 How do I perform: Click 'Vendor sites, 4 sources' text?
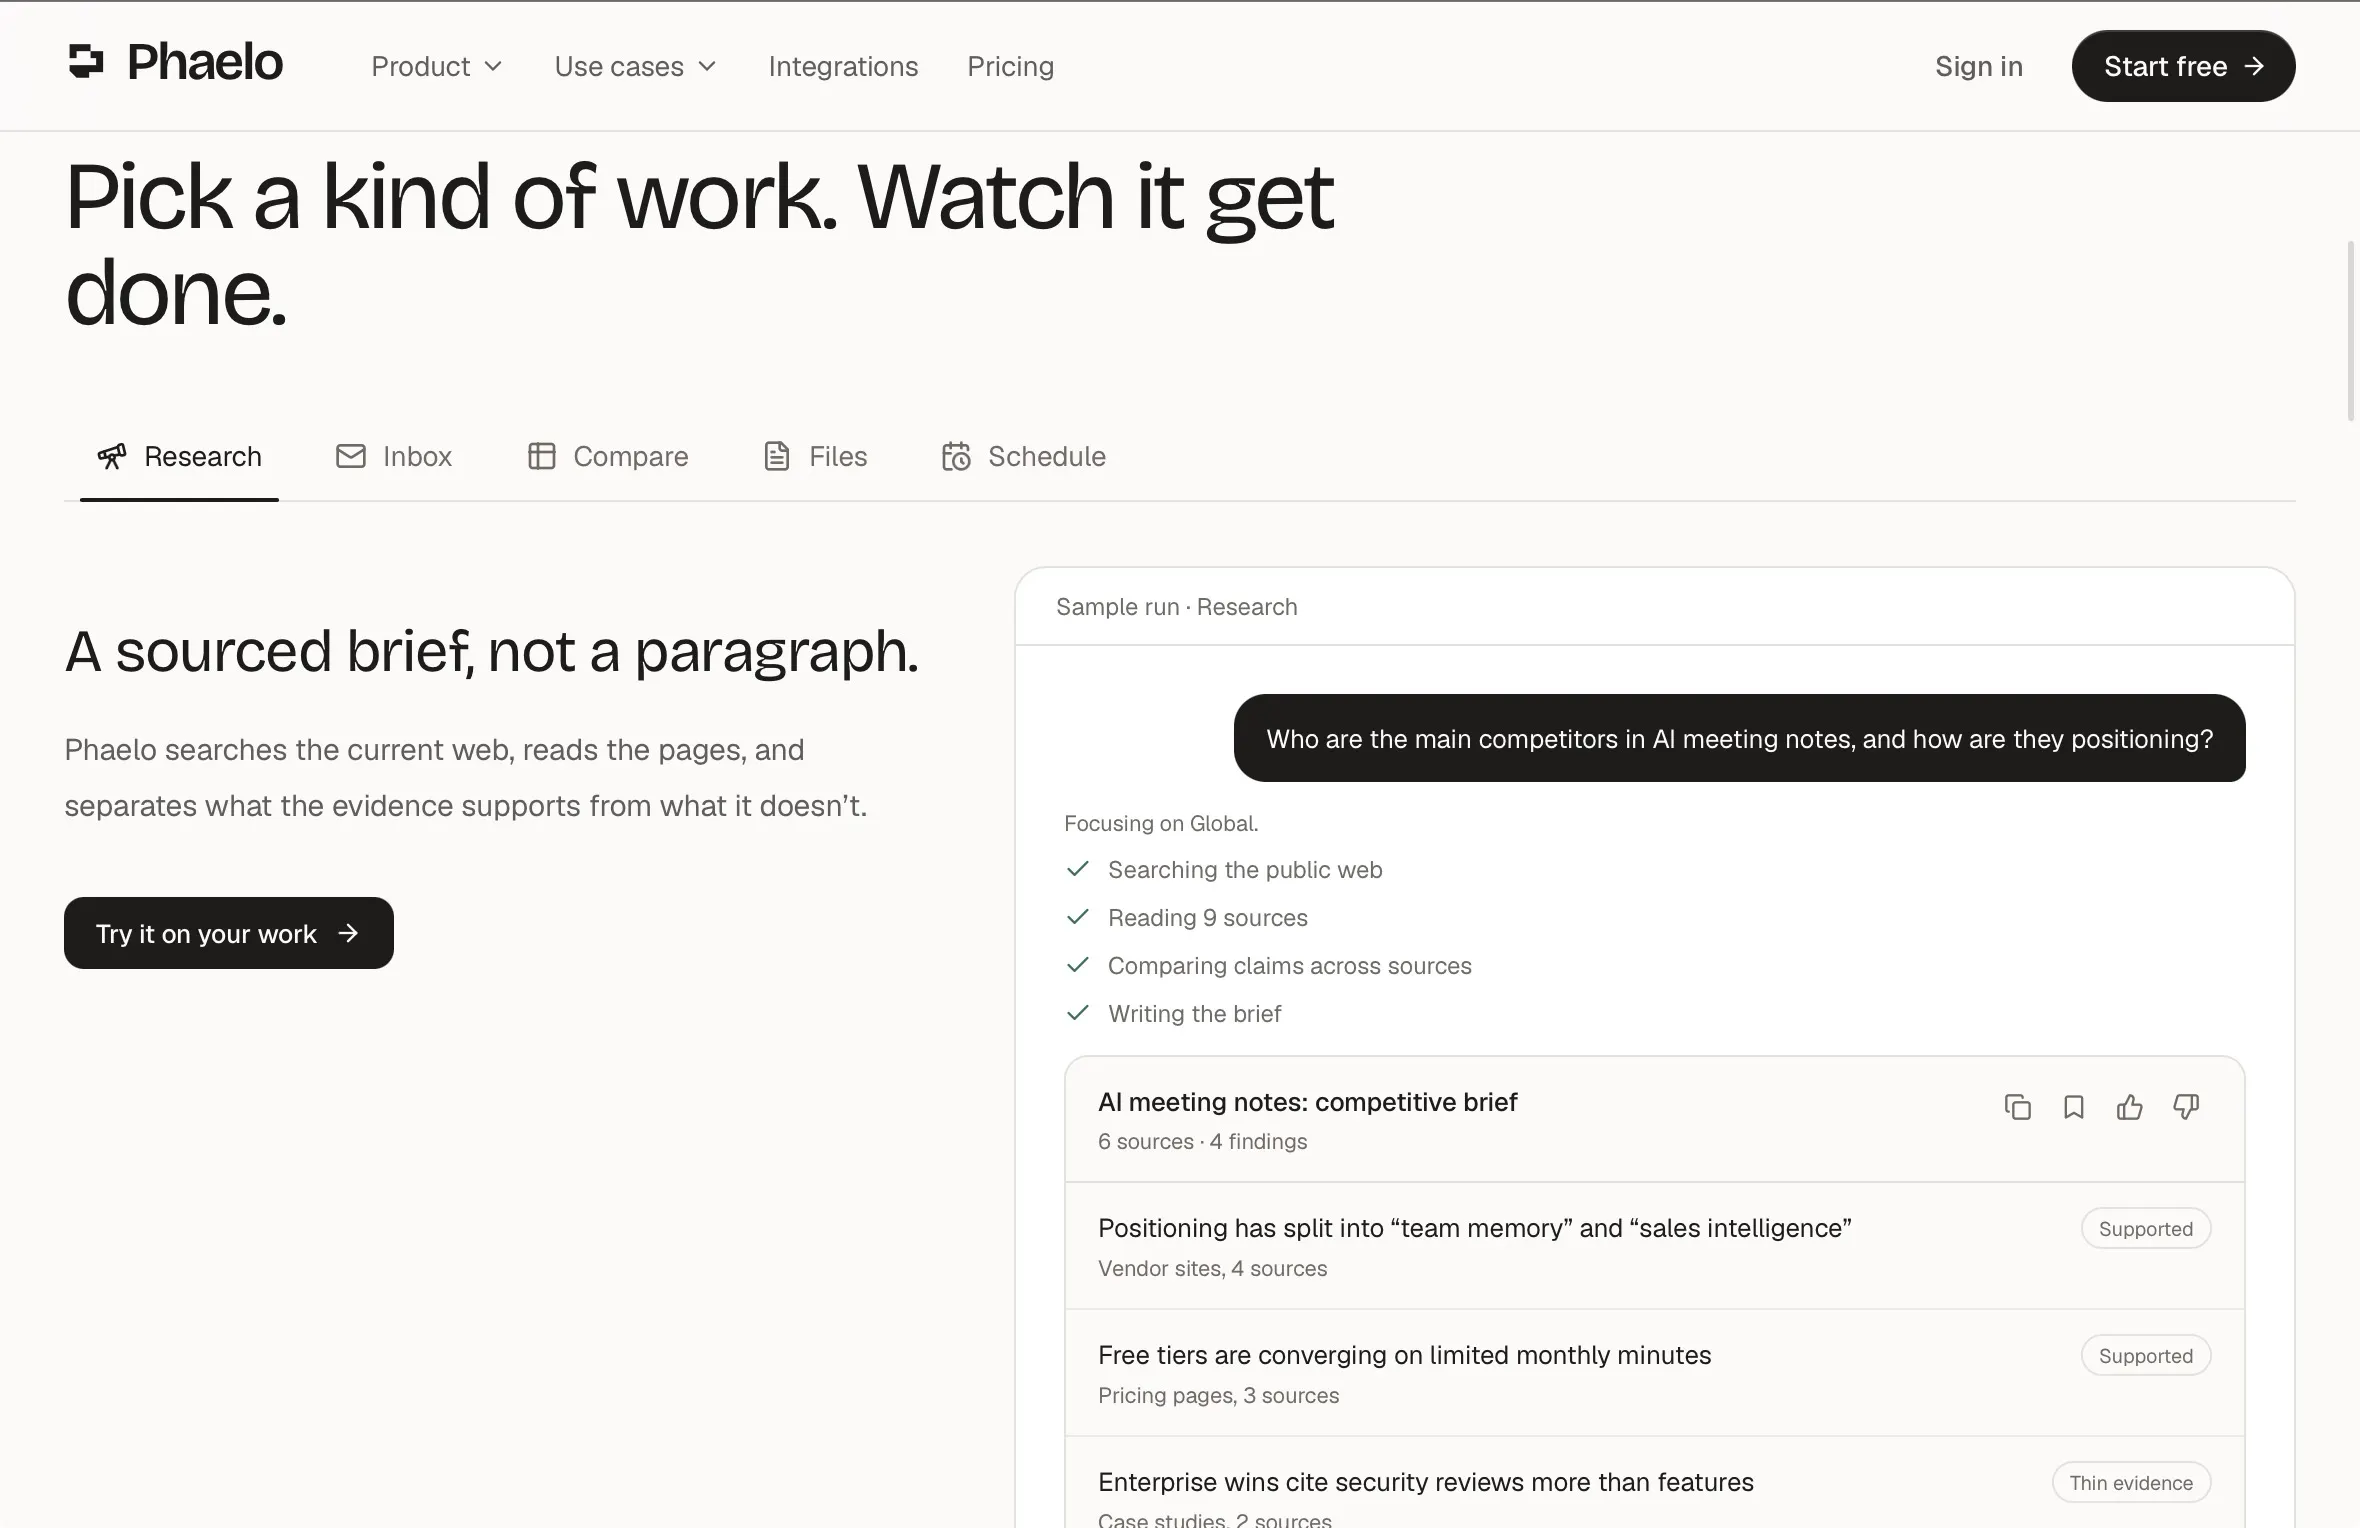click(1213, 1268)
